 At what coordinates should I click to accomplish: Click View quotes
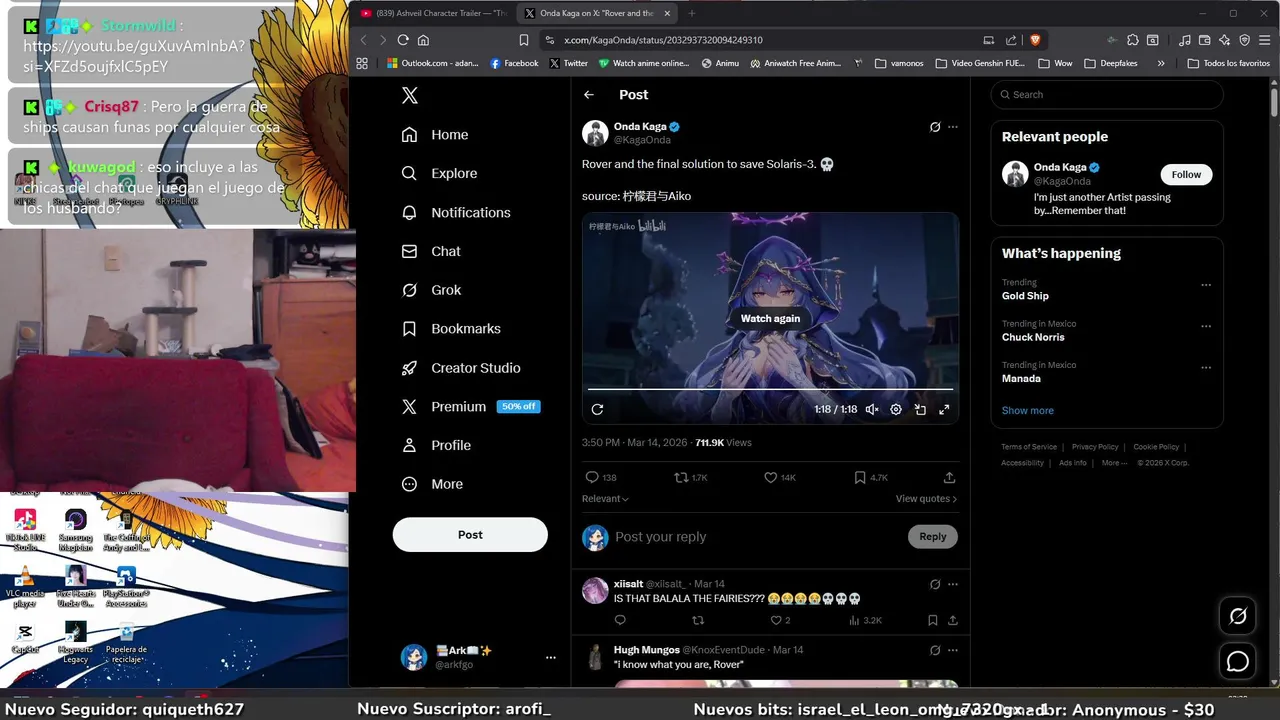point(926,499)
